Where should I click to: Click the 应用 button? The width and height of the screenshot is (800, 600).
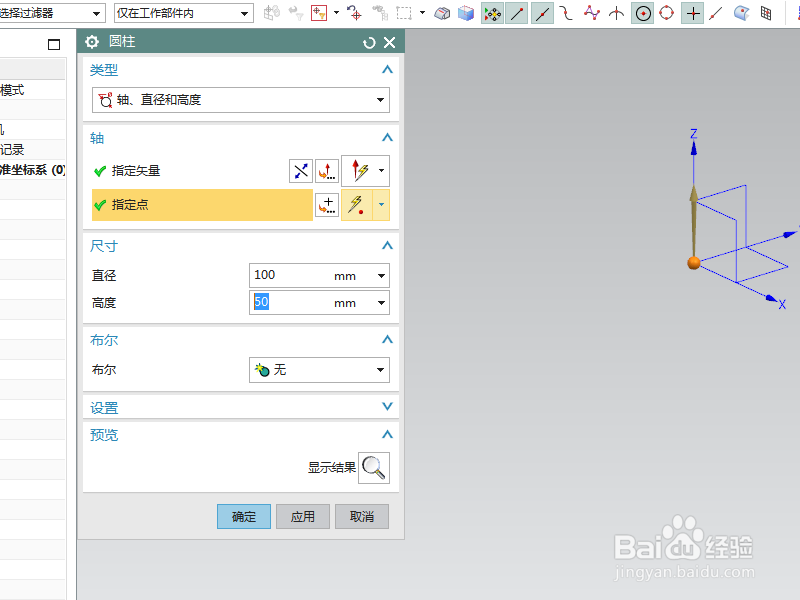coord(302,516)
